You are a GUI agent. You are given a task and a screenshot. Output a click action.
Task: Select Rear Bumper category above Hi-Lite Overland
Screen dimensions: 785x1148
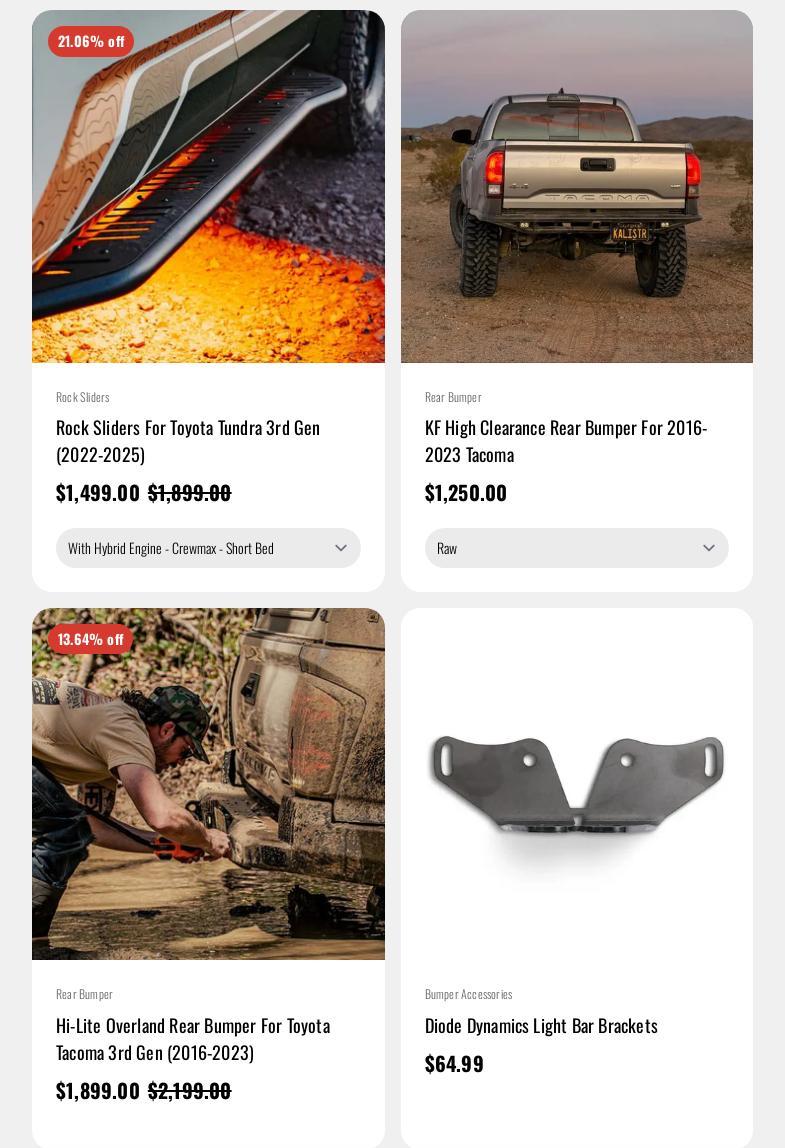(84, 994)
